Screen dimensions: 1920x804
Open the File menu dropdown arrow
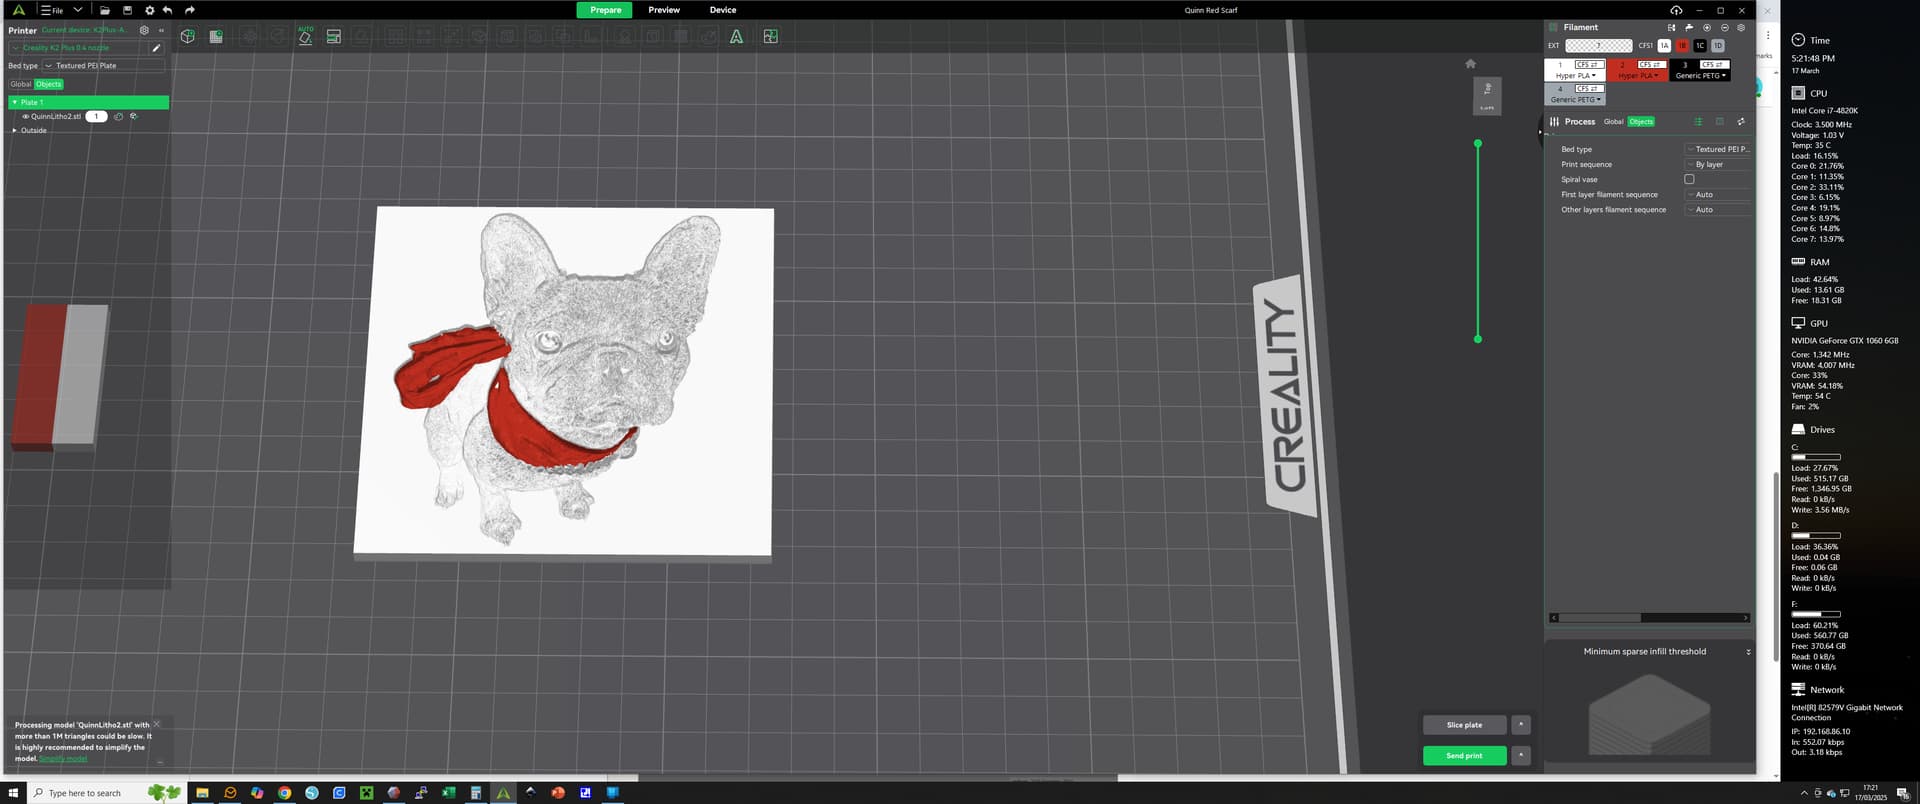(77, 10)
